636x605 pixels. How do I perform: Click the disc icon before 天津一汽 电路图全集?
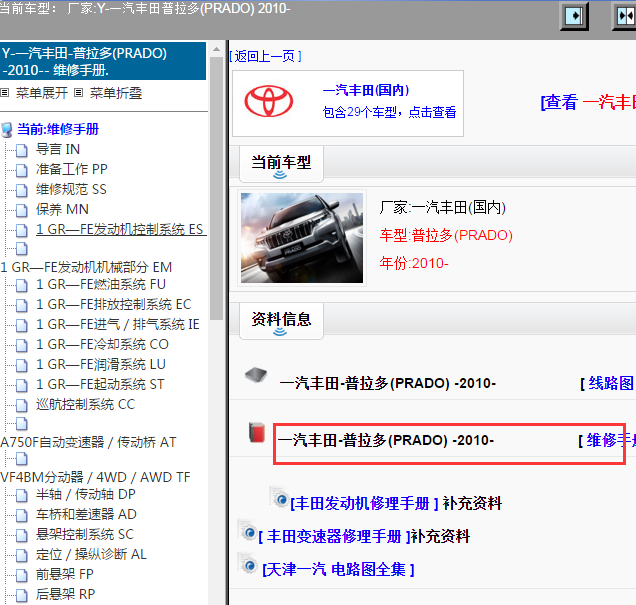point(247,564)
